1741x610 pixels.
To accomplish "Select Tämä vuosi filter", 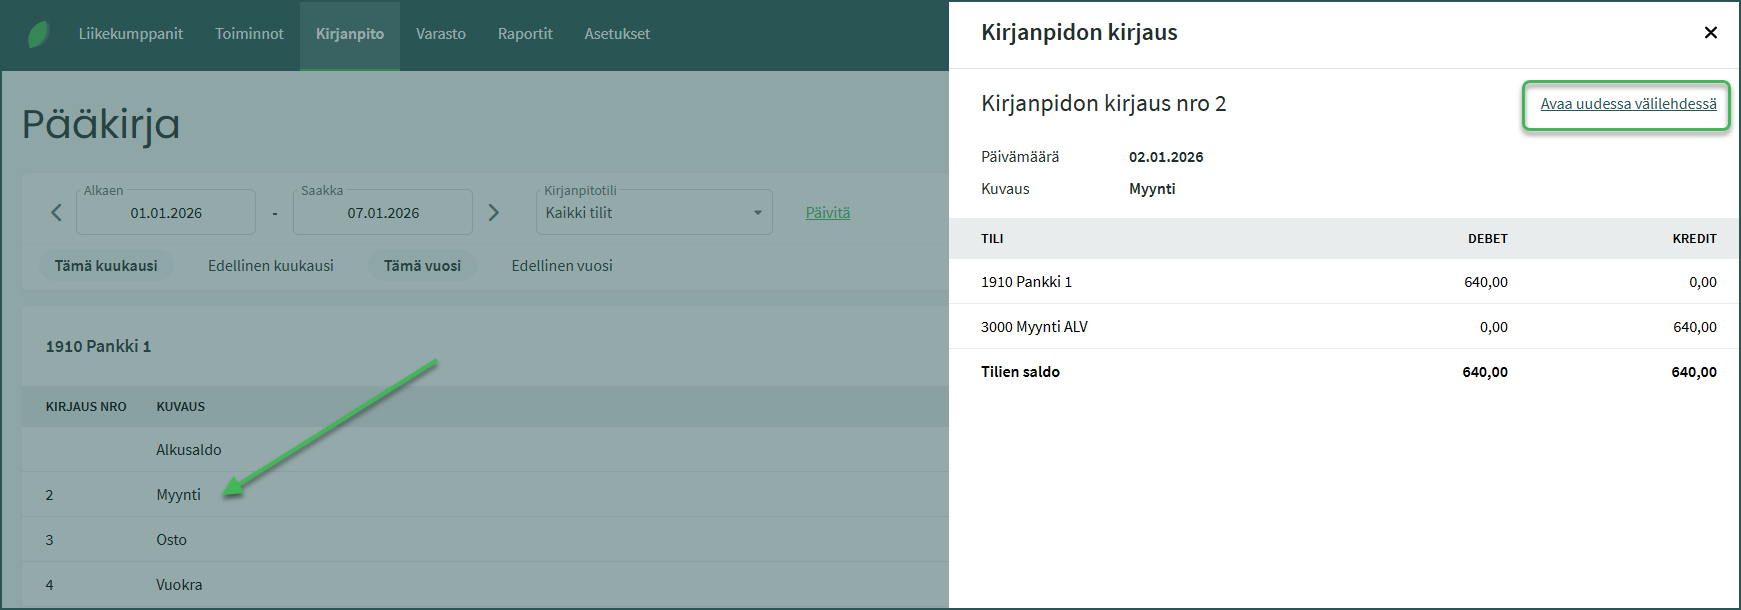I will tap(422, 266).
